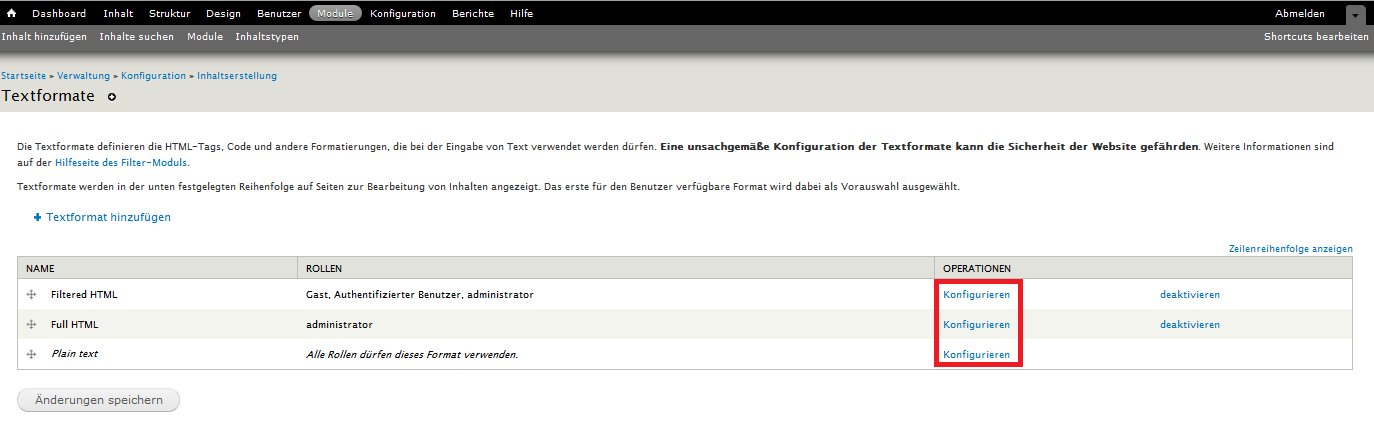Deactivate the Filtered HTML format
Screen dimensions: 1374x423
click(1189, 295)
